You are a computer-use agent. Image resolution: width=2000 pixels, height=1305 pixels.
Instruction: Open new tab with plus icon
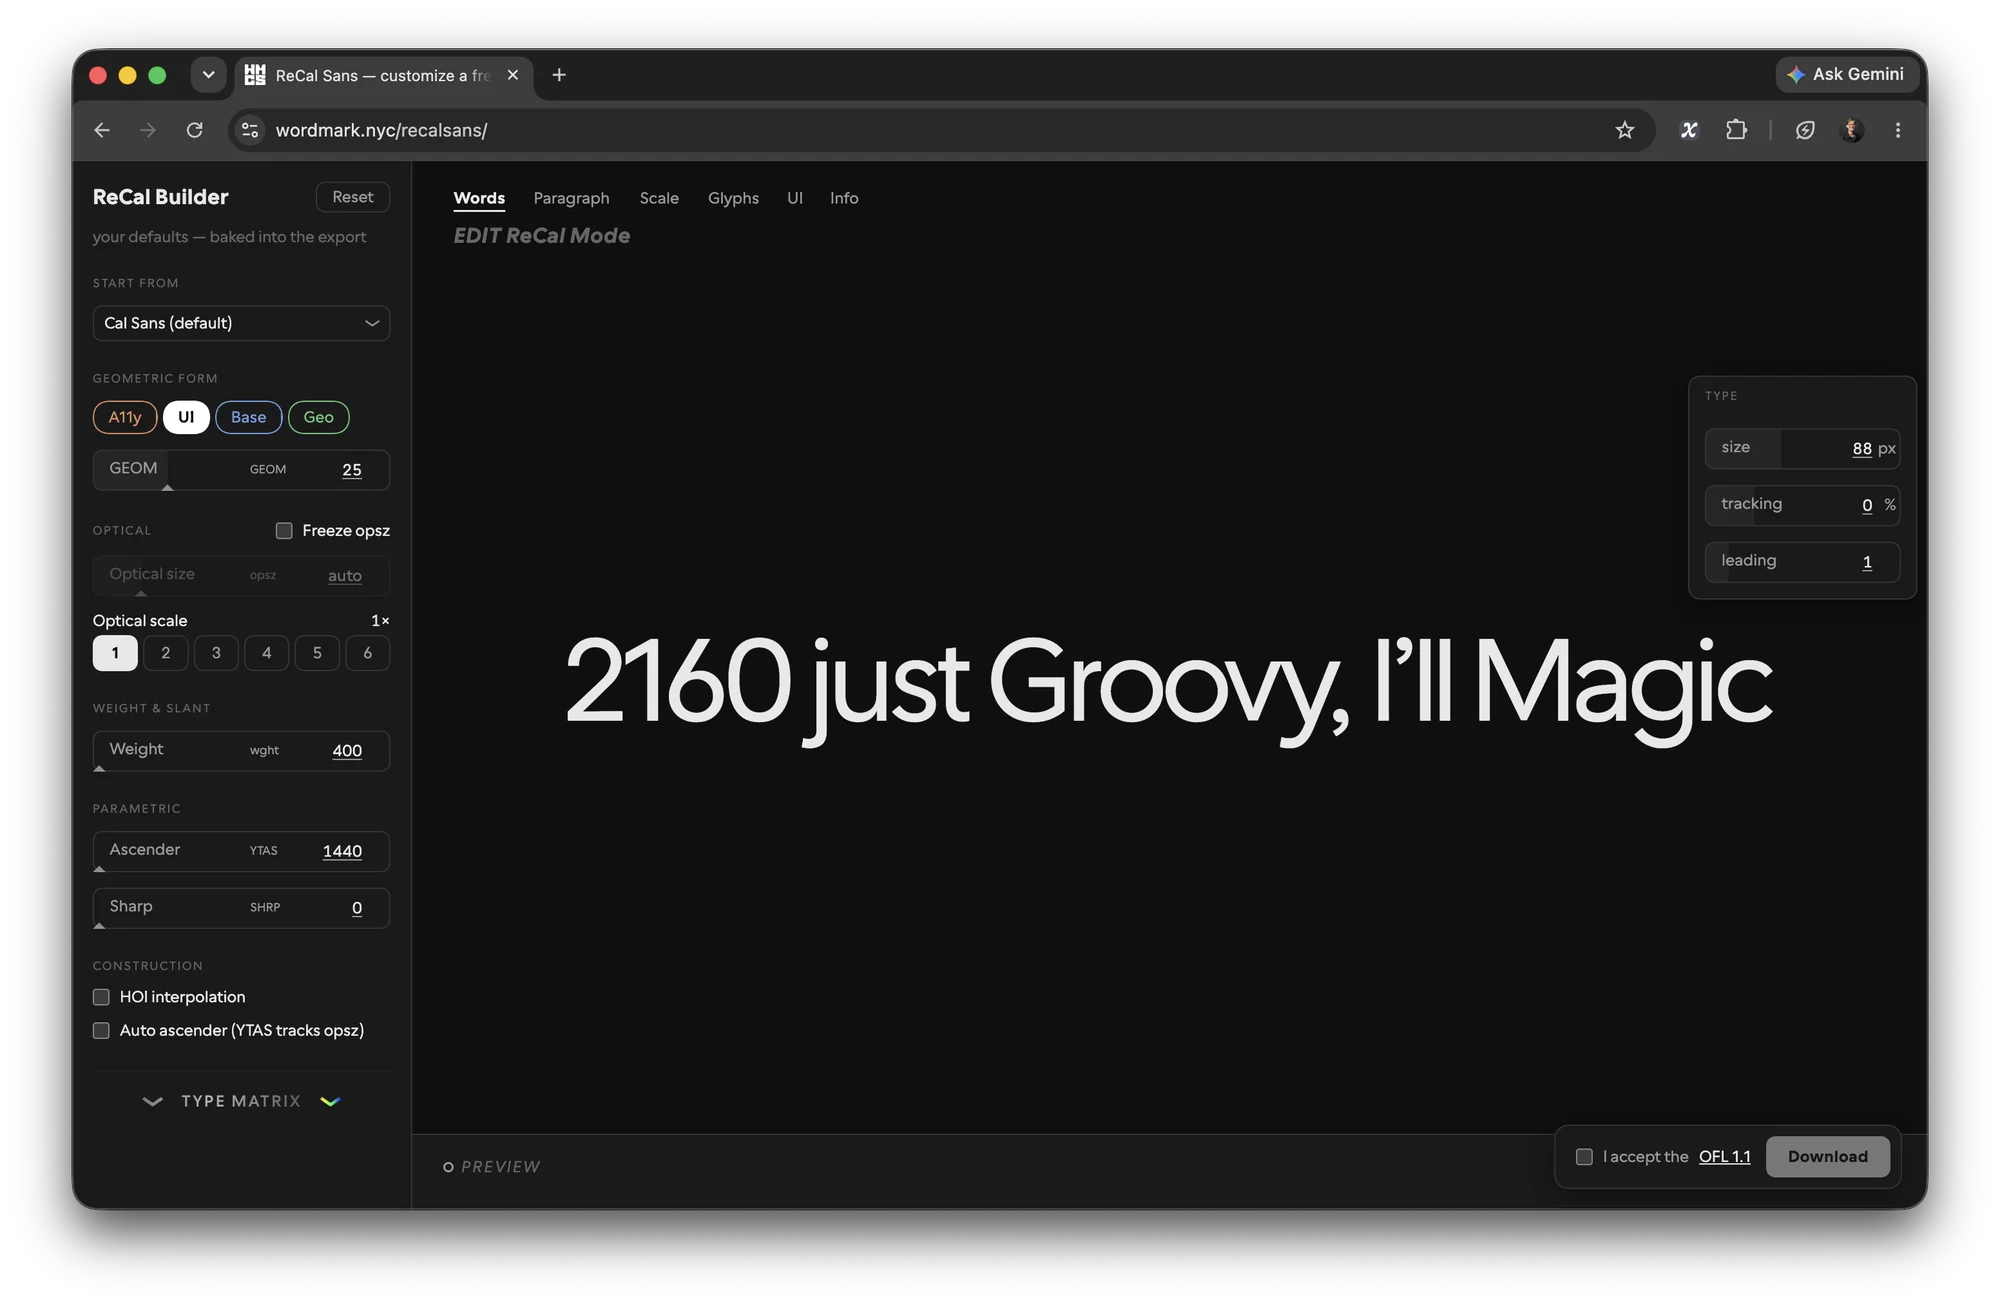tap(559, 75)
